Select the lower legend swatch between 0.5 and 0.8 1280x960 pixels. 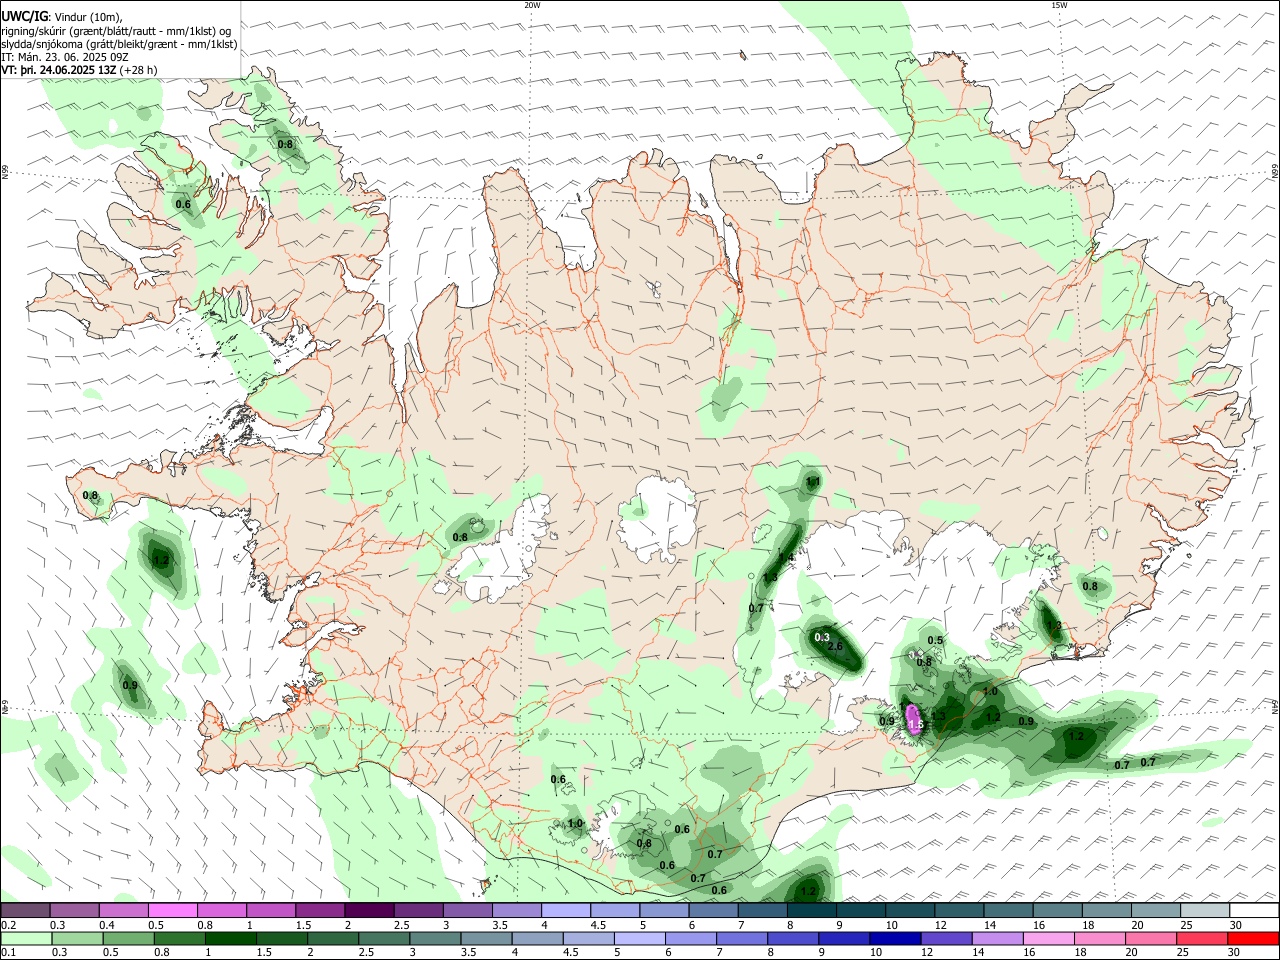128,938
